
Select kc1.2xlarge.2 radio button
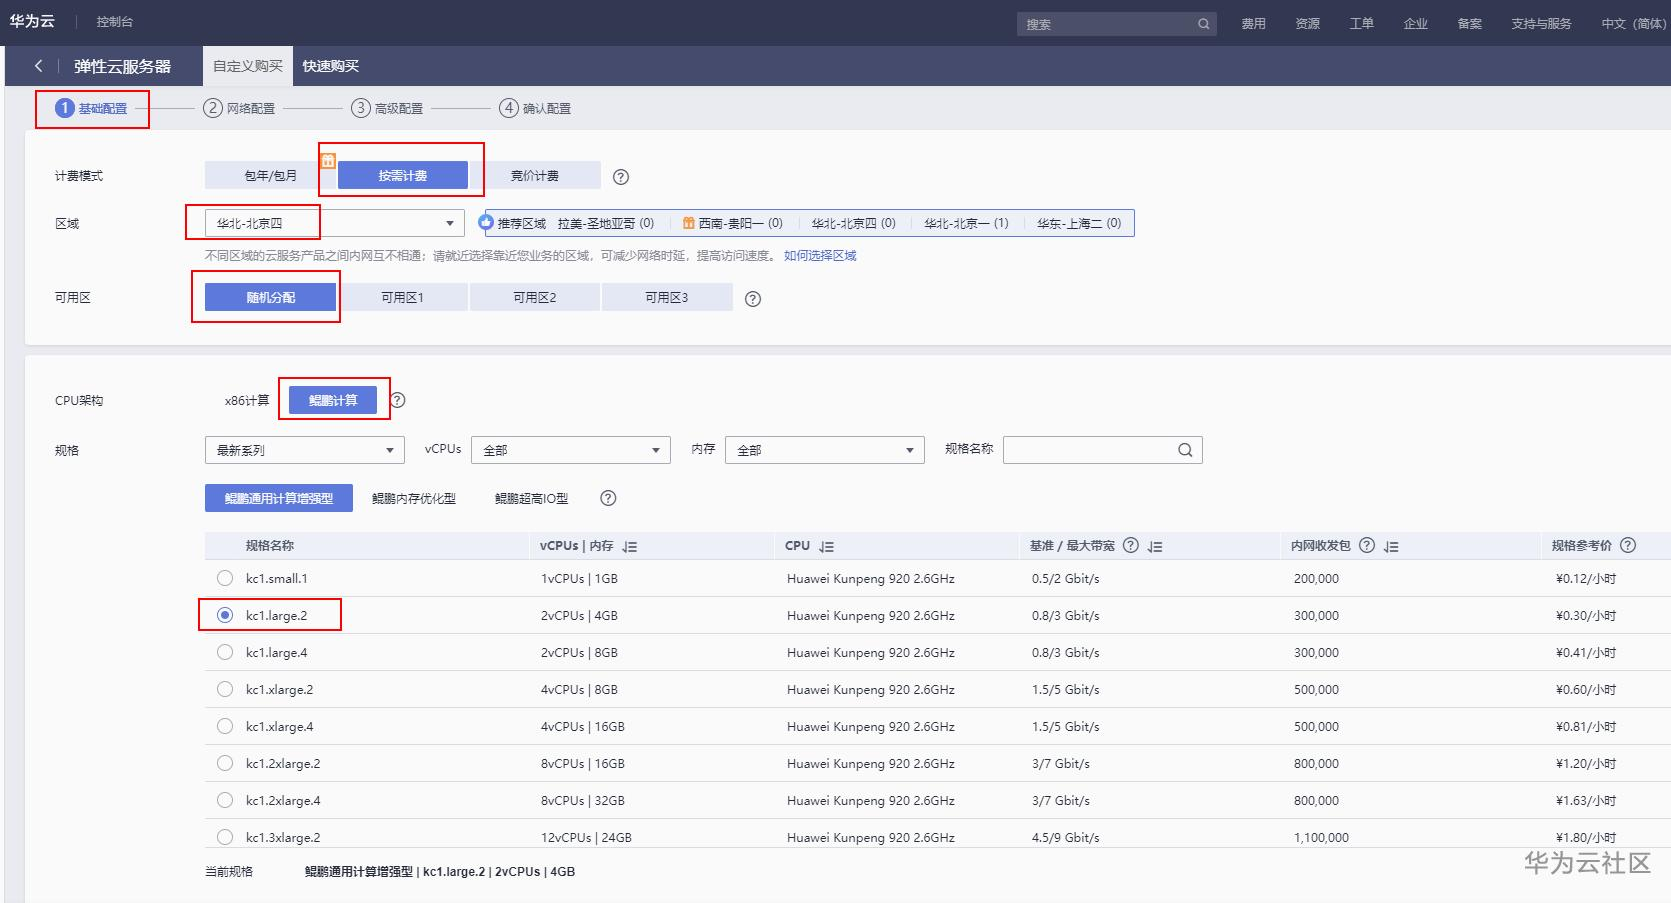225,763
